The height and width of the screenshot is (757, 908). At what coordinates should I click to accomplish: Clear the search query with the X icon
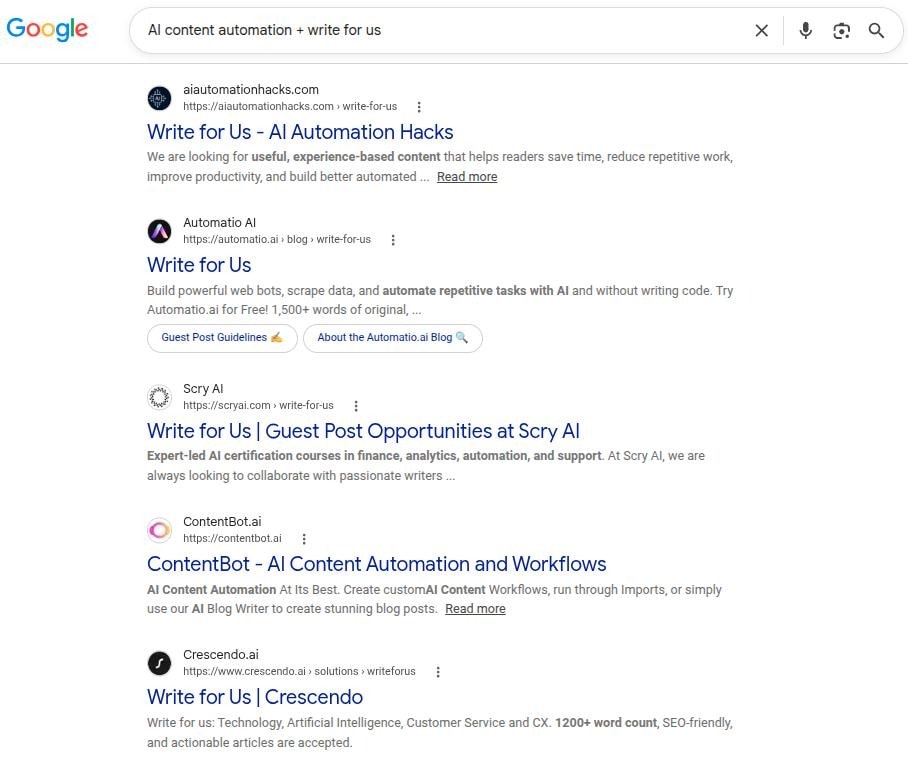click(761, 30)
